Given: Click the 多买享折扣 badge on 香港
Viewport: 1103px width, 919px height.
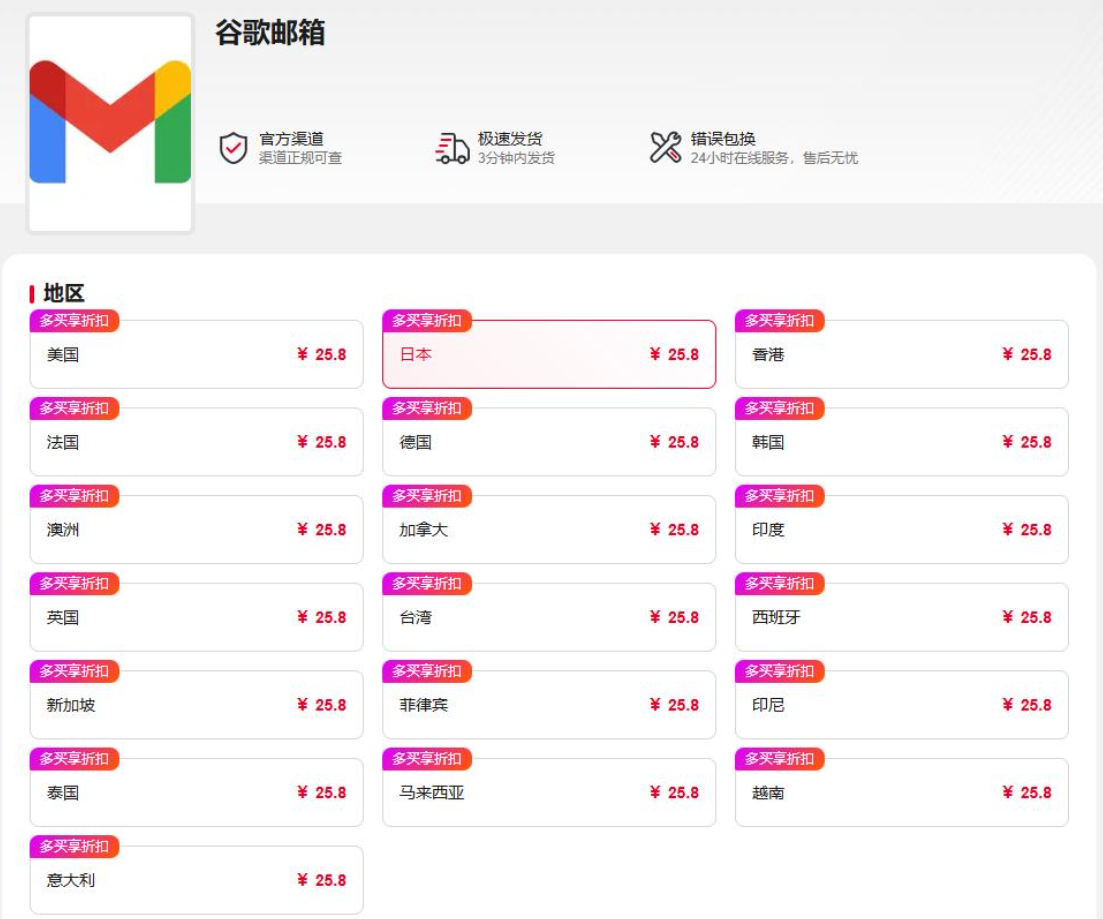Looking at the screenshot, I should coord(779,321).
